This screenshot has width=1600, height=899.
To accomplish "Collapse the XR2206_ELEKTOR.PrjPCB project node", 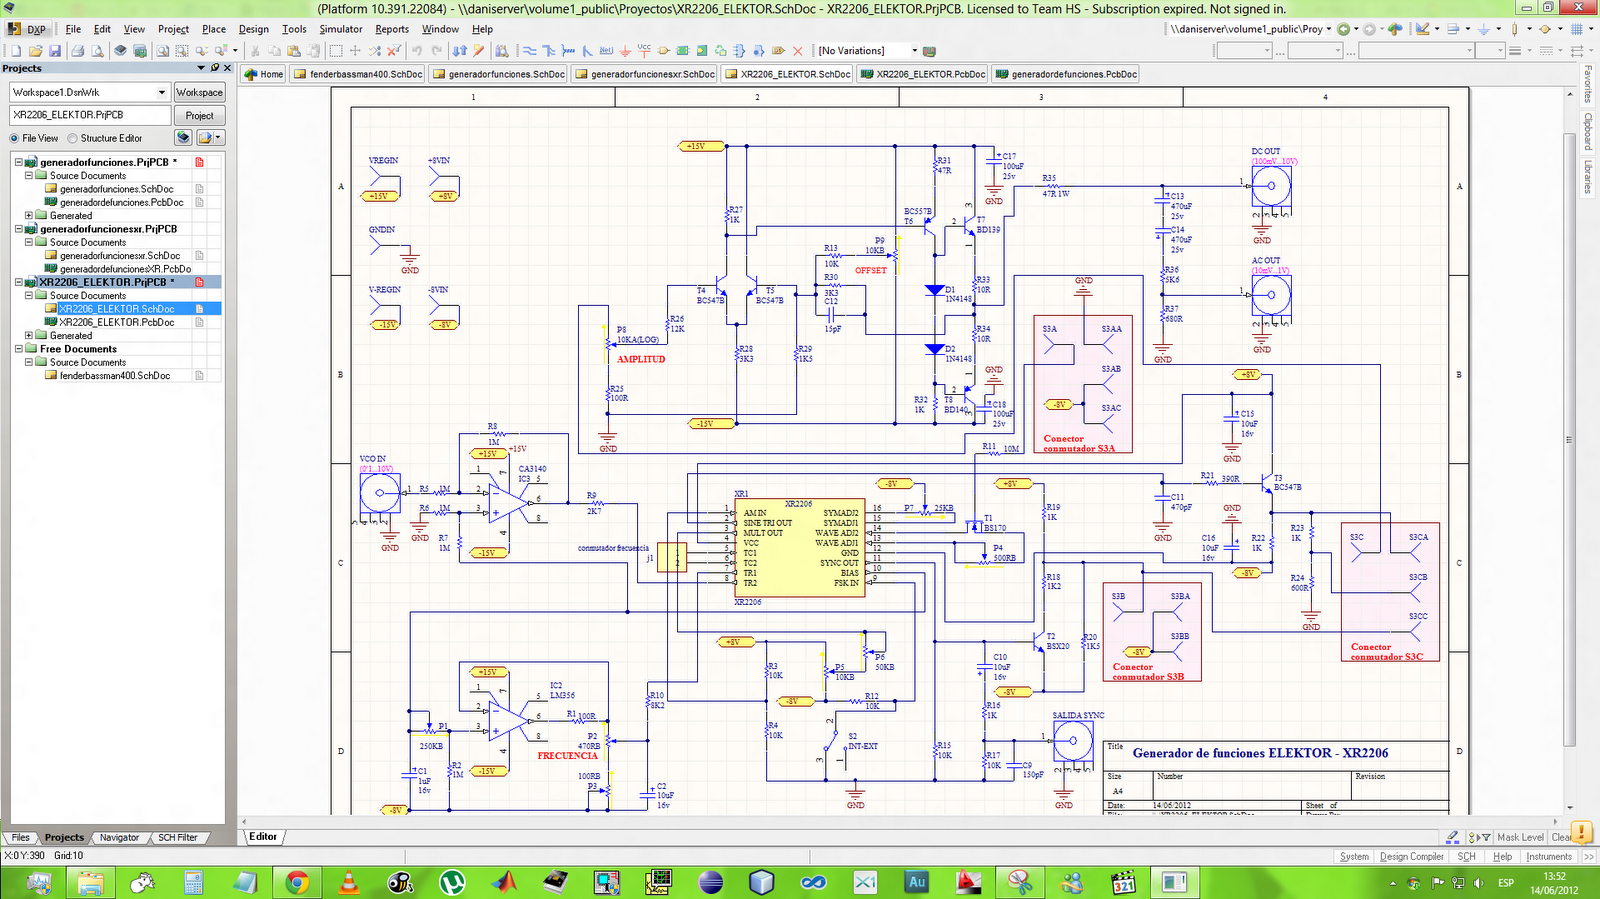I will tap(18, 282).
